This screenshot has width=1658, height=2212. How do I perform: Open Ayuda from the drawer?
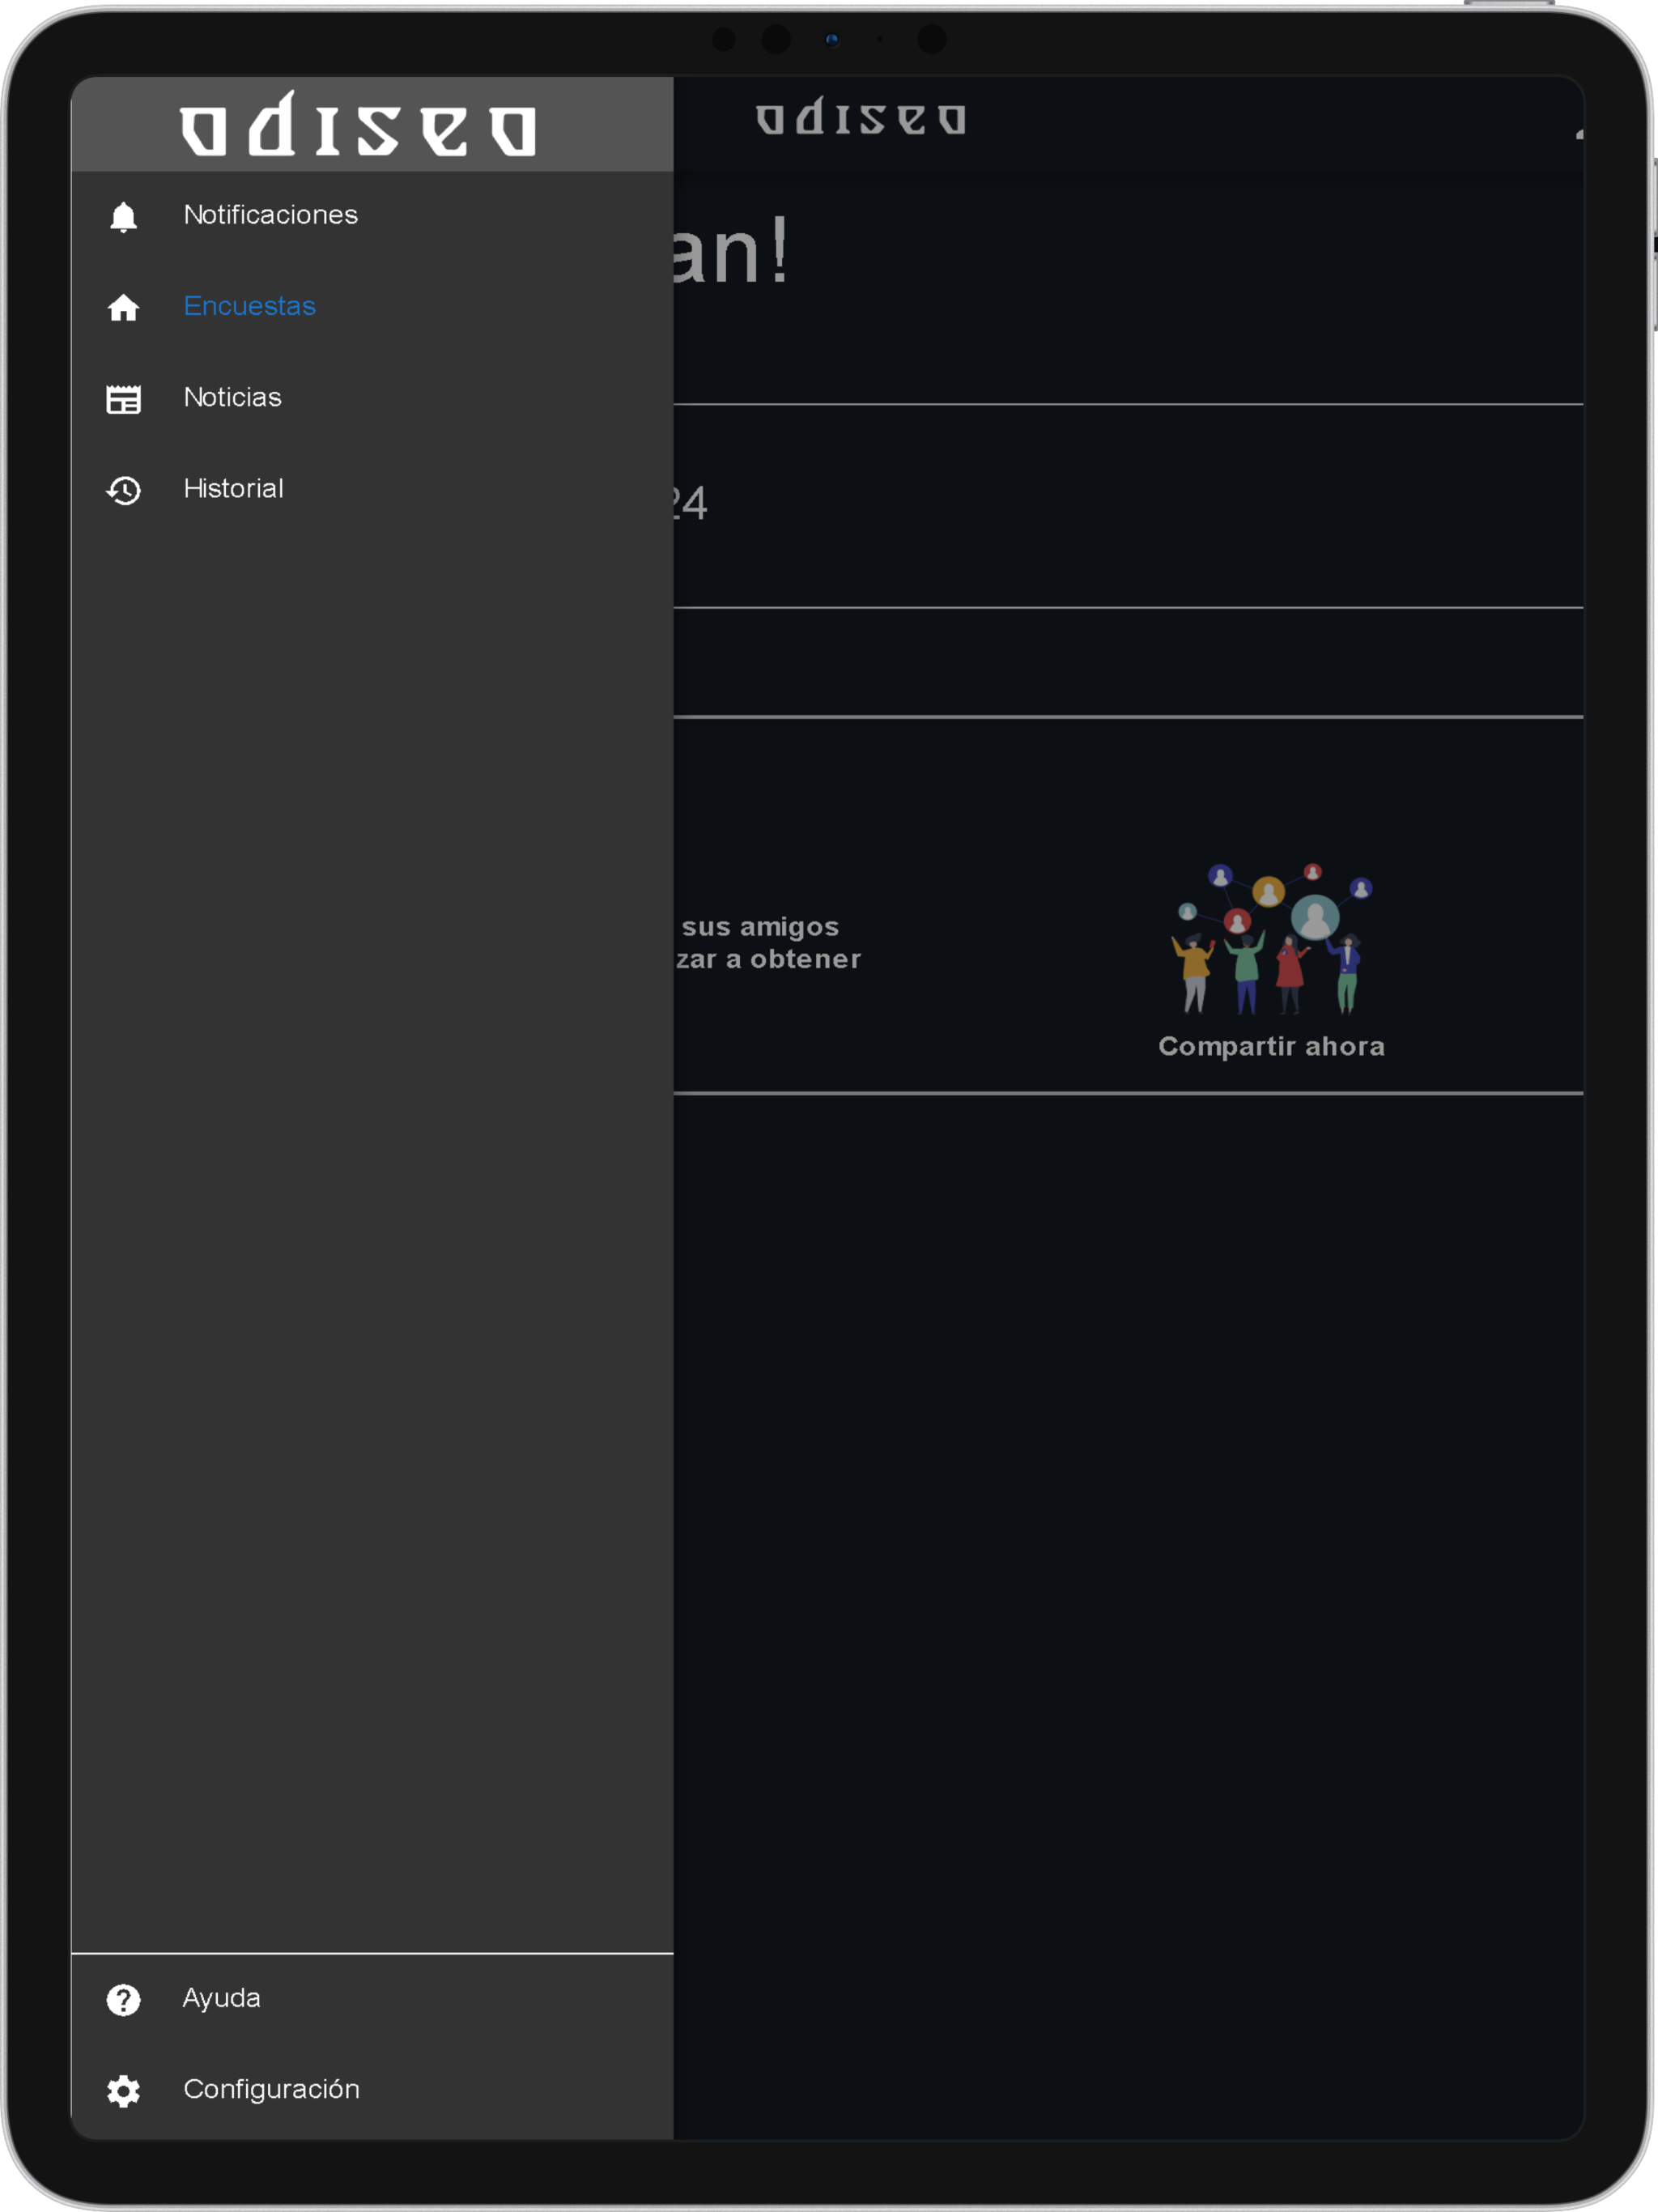pos(221,1997)
